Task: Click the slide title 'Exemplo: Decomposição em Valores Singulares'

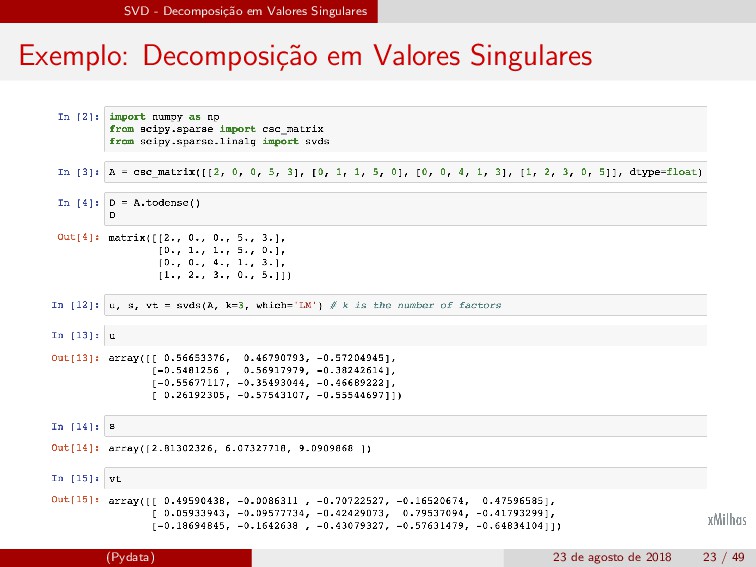Action: tap(305, 56)
